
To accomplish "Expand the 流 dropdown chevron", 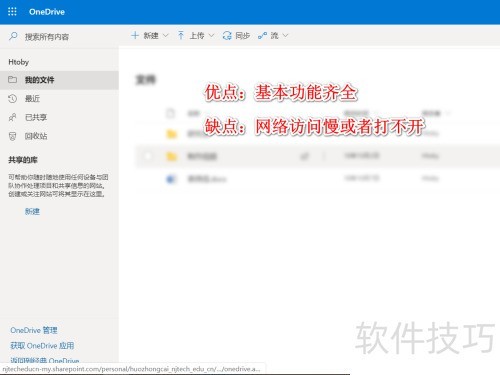I will [285, 35].
